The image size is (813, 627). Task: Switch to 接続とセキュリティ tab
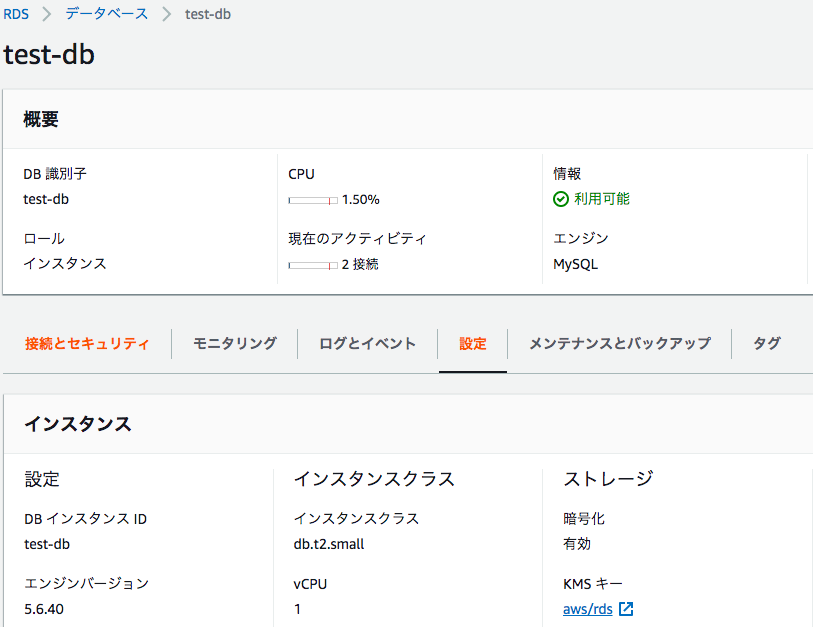click(x=87, y=343)
